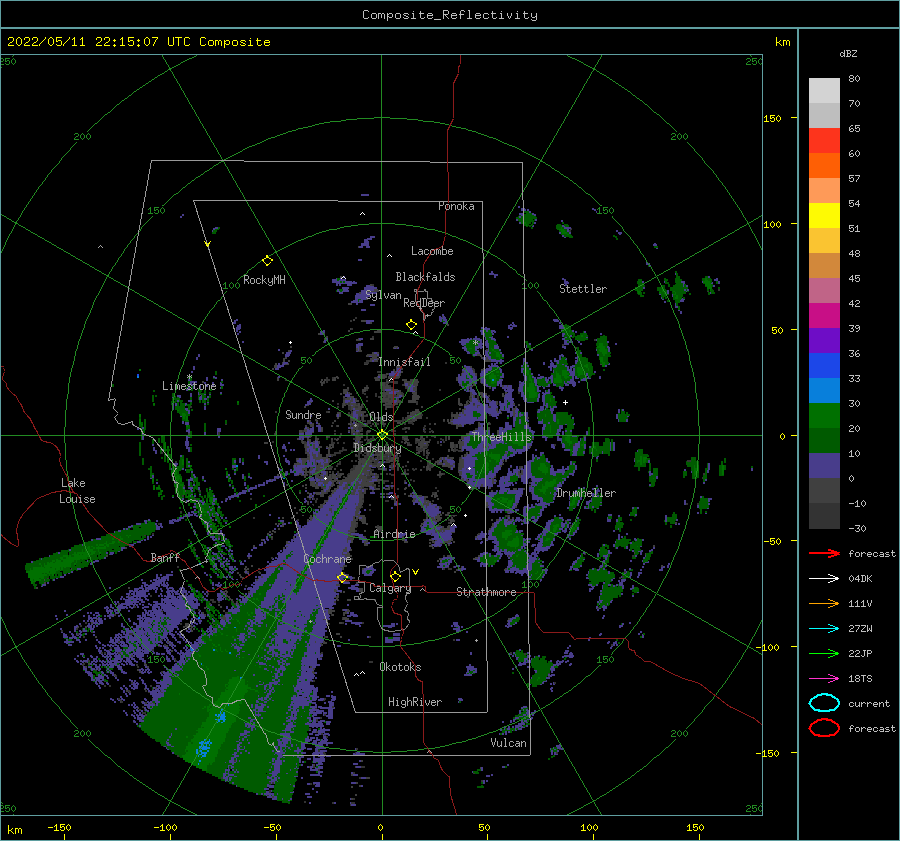Click the cyan 27ZW arrow legend icon
Image resolution: width=900 pixels, height=841 pixels.
pyautogui.click(x=824, y=629)
